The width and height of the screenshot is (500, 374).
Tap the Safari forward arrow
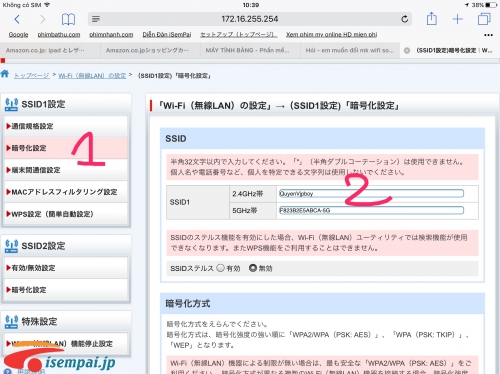tap(42, 19)
